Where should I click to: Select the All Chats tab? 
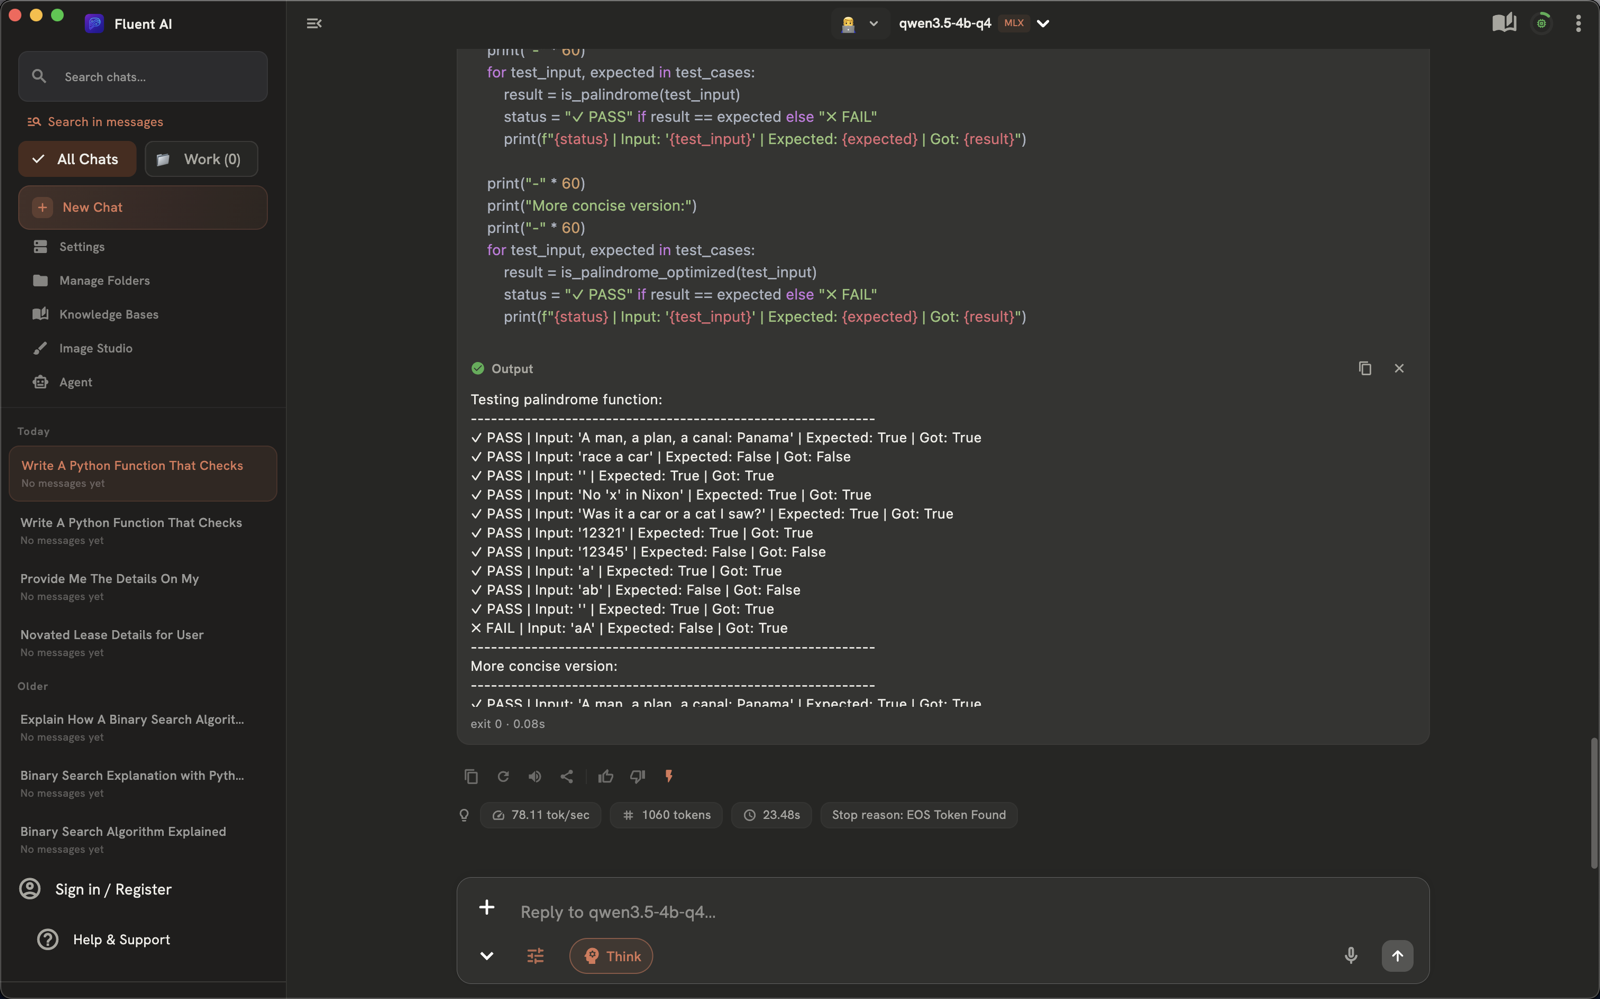coord(77,159)
